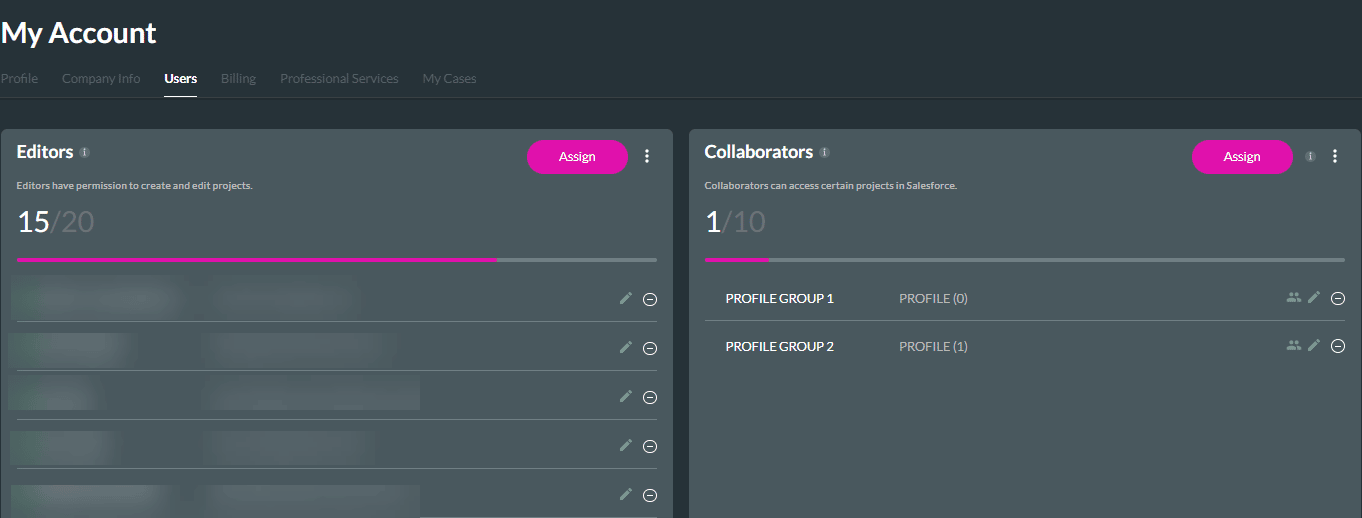This screenshot has height=518, width=1362.
Task: Remove Profile Group 2 with minus icon
Action: [x=1338, y=346]
